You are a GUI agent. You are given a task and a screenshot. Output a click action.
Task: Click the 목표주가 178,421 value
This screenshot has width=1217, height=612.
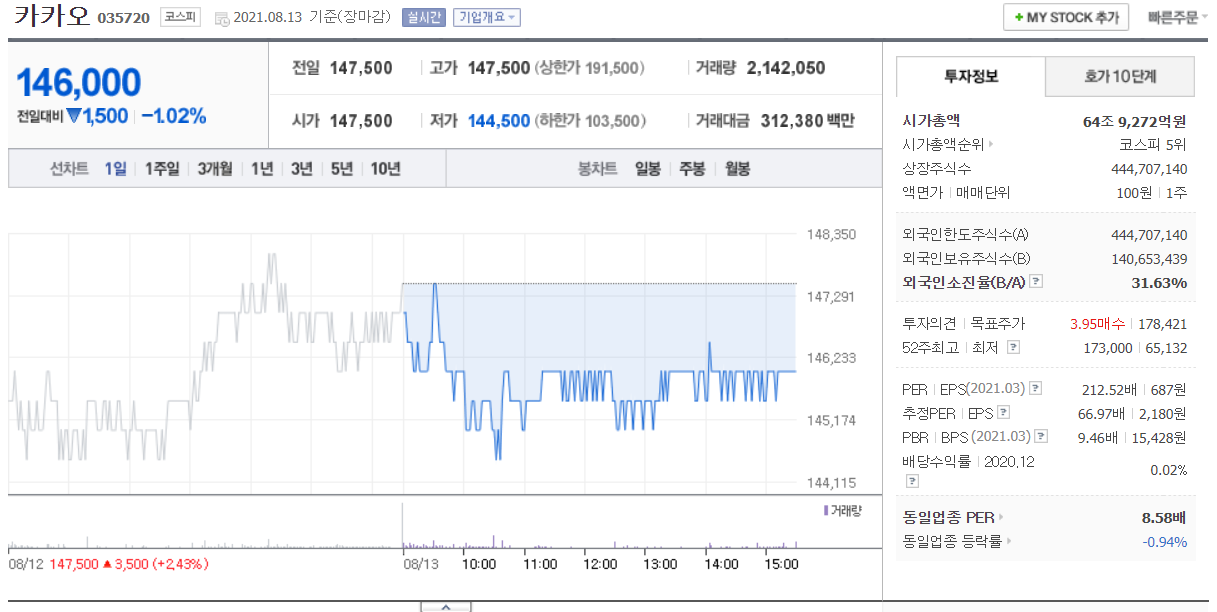1162,324
